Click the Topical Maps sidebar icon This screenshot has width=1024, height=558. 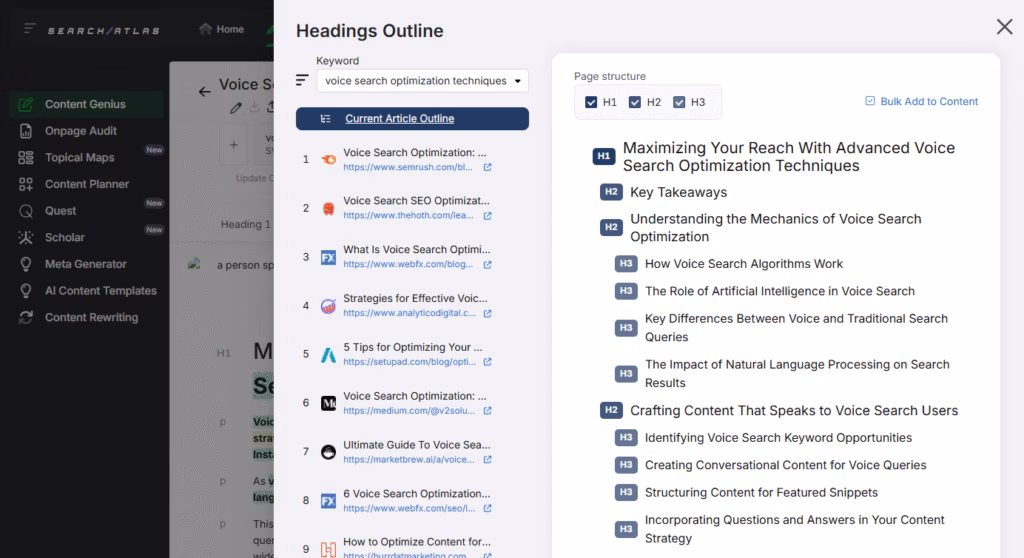(x=26, y=158)
